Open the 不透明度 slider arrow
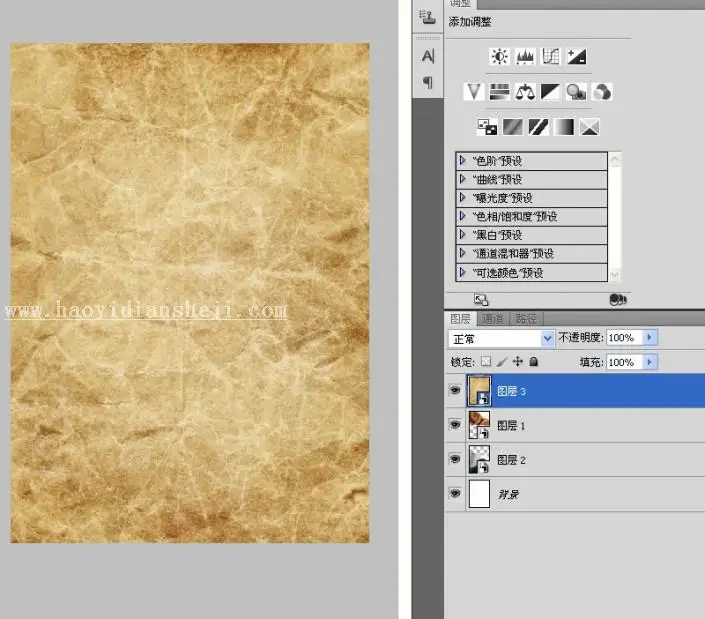The width and height of the screenshot is (705, 619). pyautogui.click(x=650, y=337)
